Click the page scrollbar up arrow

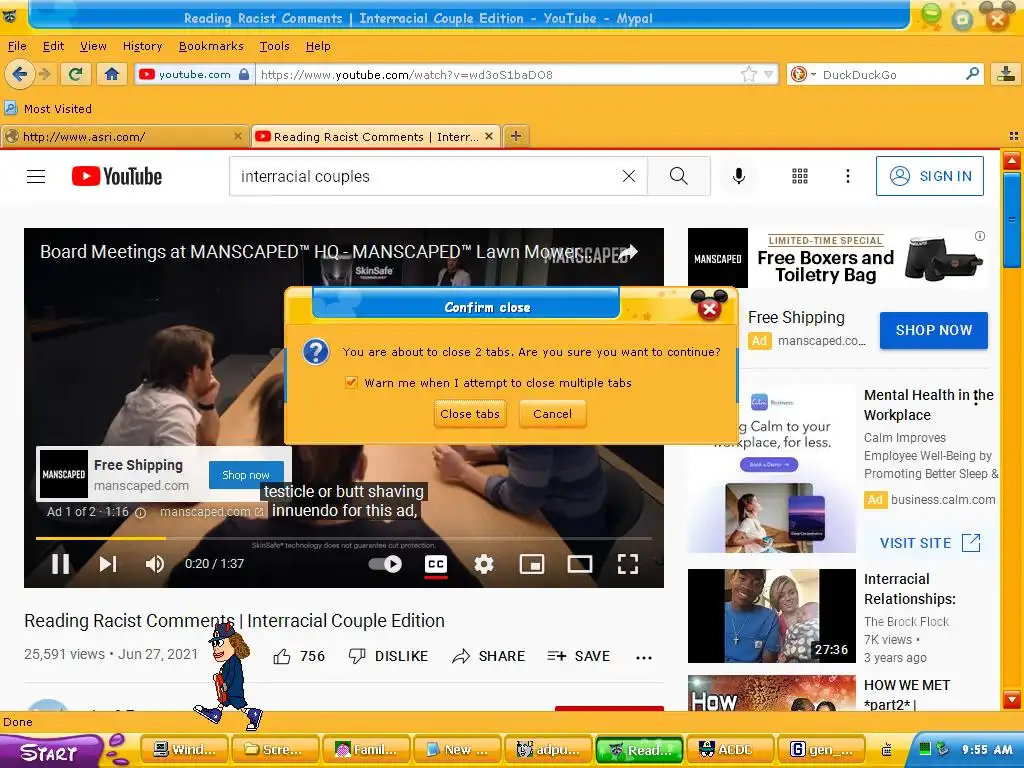tap(1012, 161)
